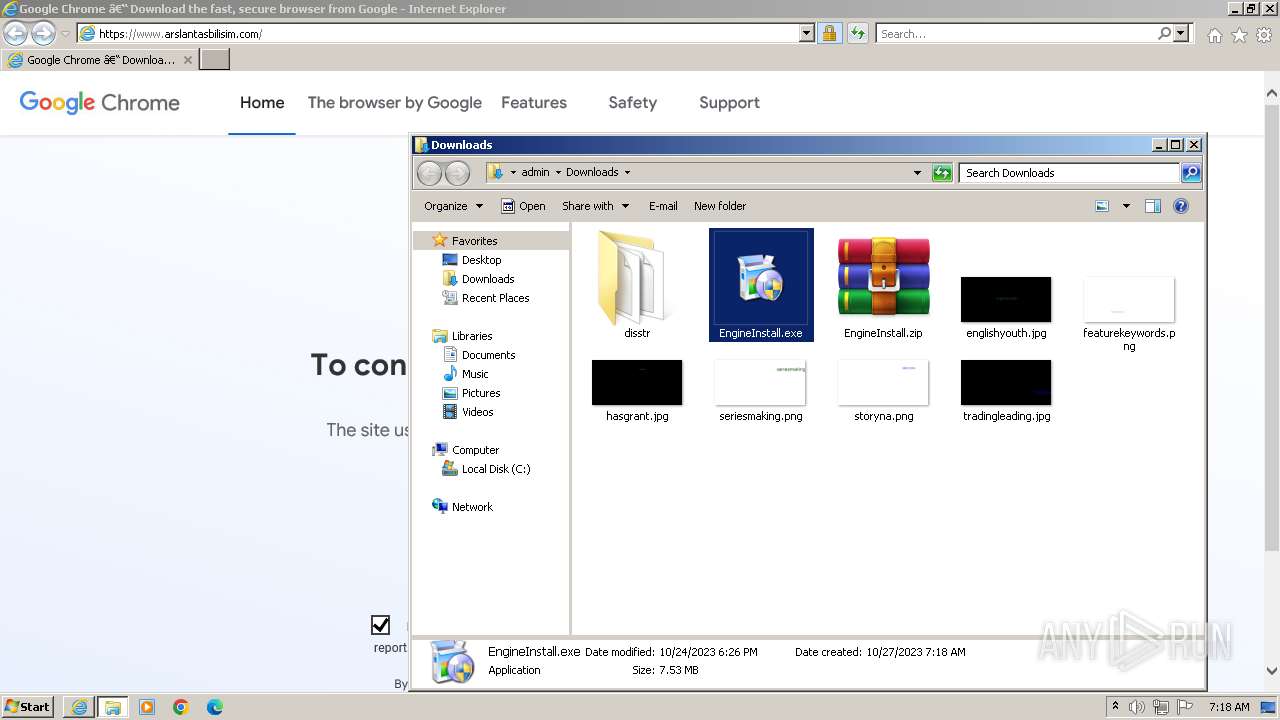Click the Explorer Forward arrow button
This screenshot has width=1280, height=720.
tap(457, 173)
